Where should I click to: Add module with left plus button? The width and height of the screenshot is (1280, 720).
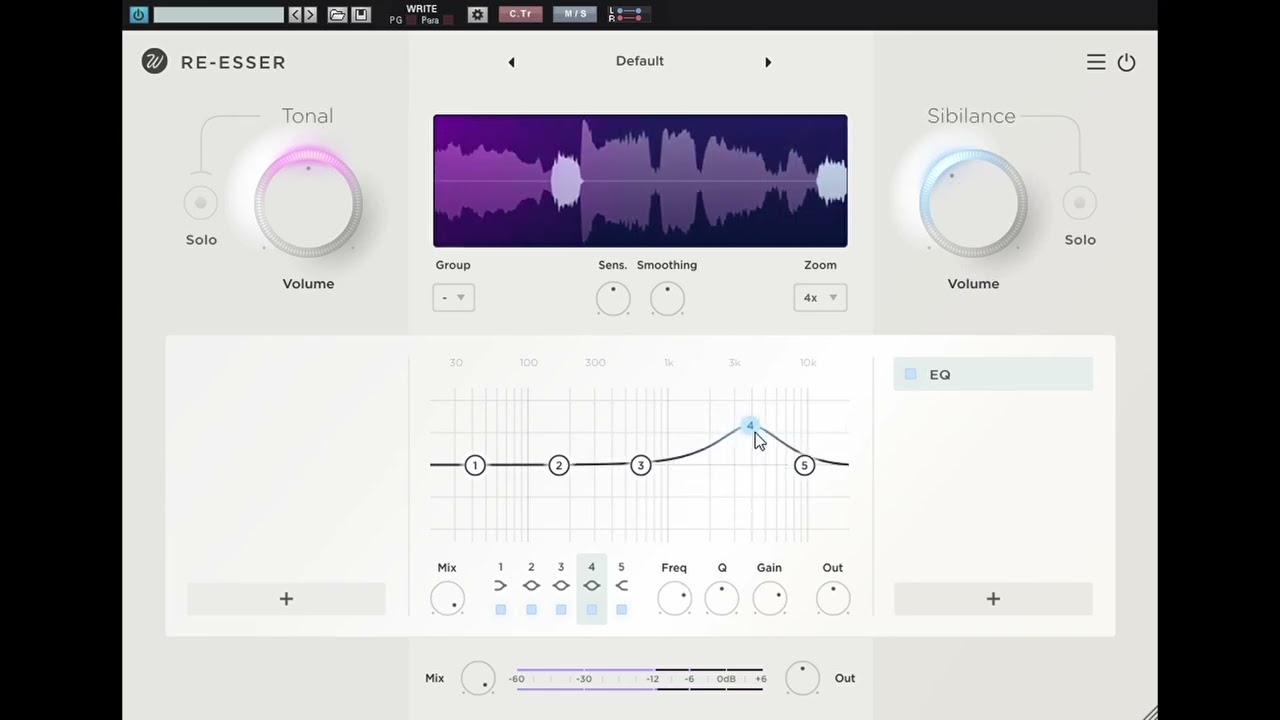[x=286, y=599]
